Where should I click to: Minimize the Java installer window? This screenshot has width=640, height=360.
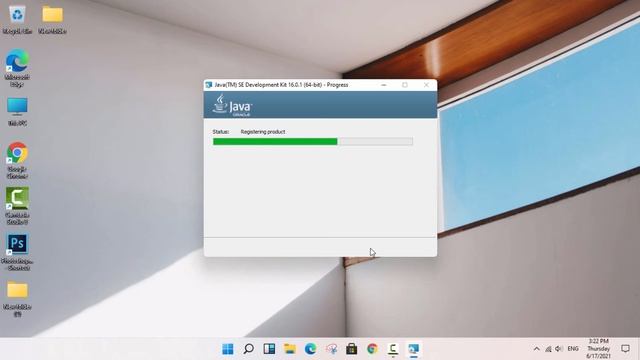pos(384,85)
